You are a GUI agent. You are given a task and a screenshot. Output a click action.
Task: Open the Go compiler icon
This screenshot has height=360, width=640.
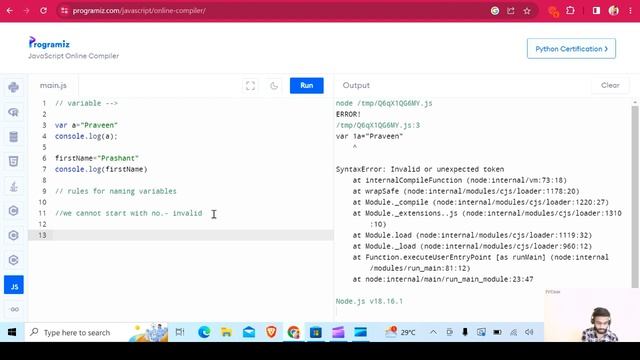coord(14,309)
